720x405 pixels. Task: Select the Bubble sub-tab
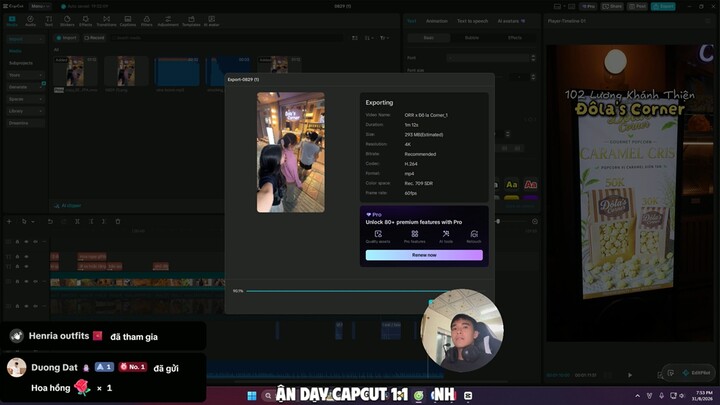(x=472, y=38)
